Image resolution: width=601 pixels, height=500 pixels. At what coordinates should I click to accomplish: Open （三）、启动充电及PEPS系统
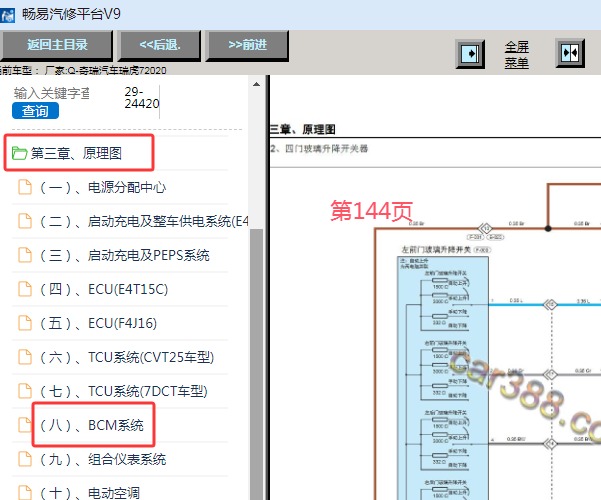(x=124, y=255)
